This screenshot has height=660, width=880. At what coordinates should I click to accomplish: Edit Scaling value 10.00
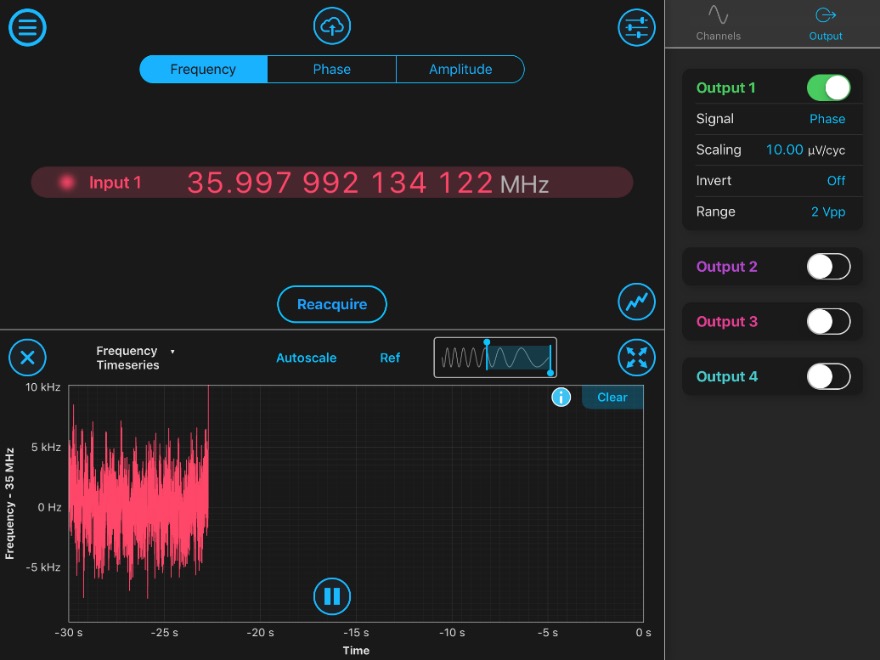click(784, 149)
